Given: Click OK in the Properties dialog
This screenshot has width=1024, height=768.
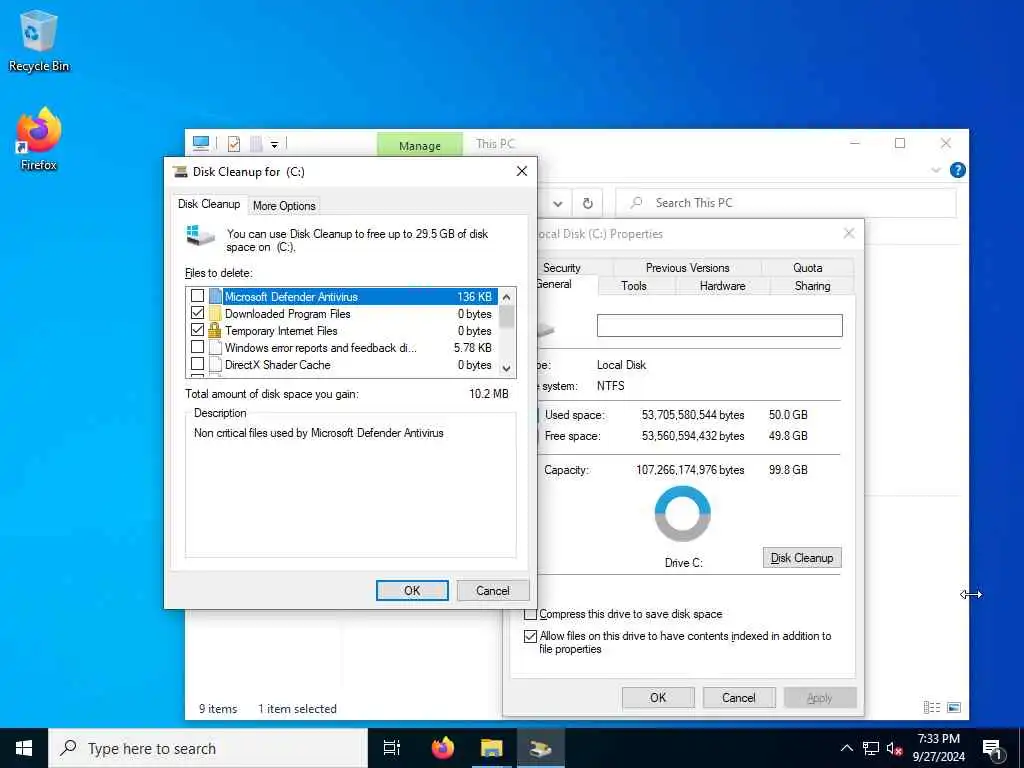Looking at the screenshot, I should click(x=658, y=697).
